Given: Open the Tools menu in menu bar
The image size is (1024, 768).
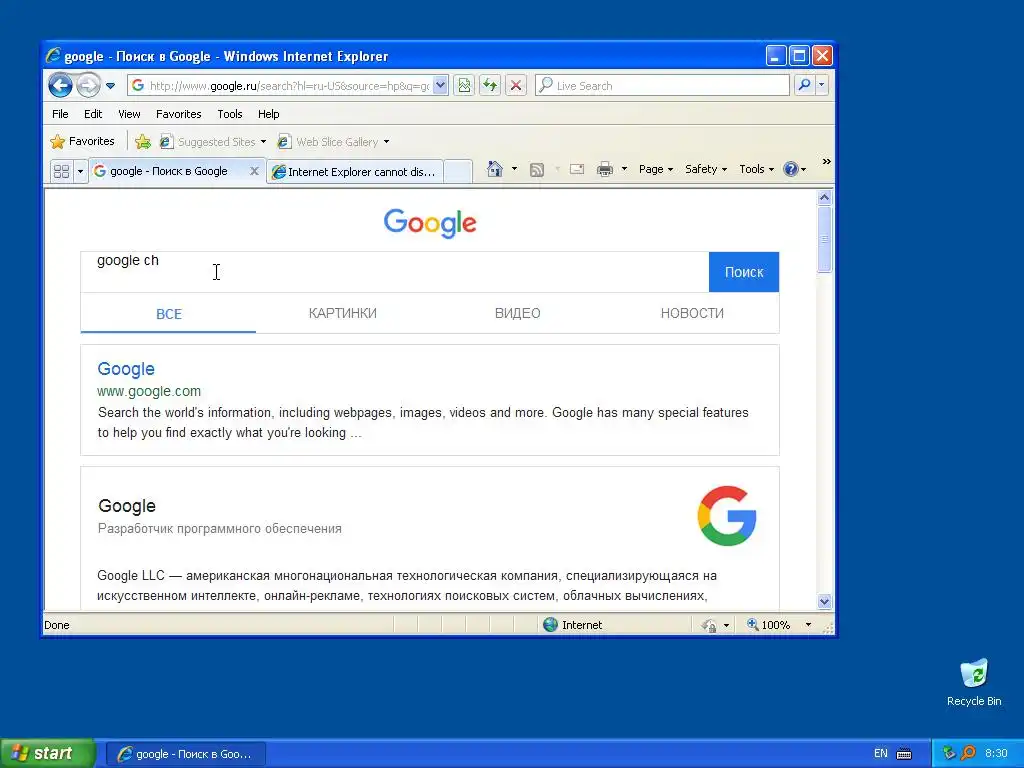Looking at the screenshot, I should click(230, 114).
